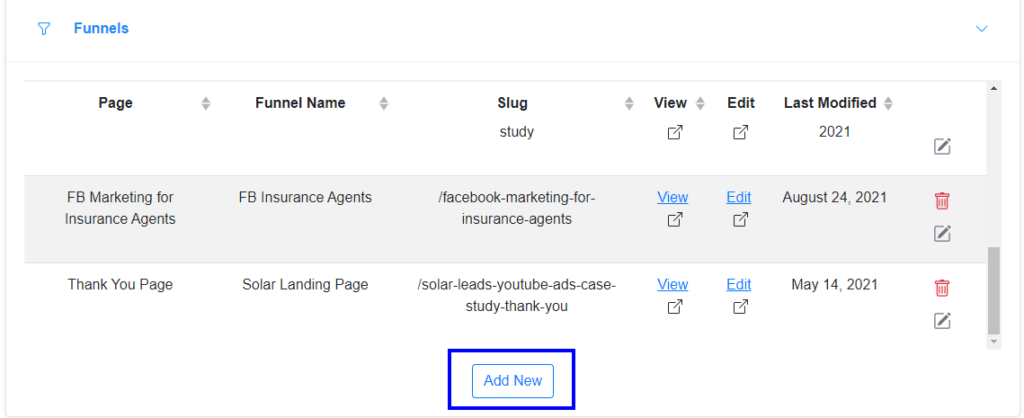1024x418 pixels.
Task: Click Edit link for FB Insurance Agents
Action: (x=739, y=198)
